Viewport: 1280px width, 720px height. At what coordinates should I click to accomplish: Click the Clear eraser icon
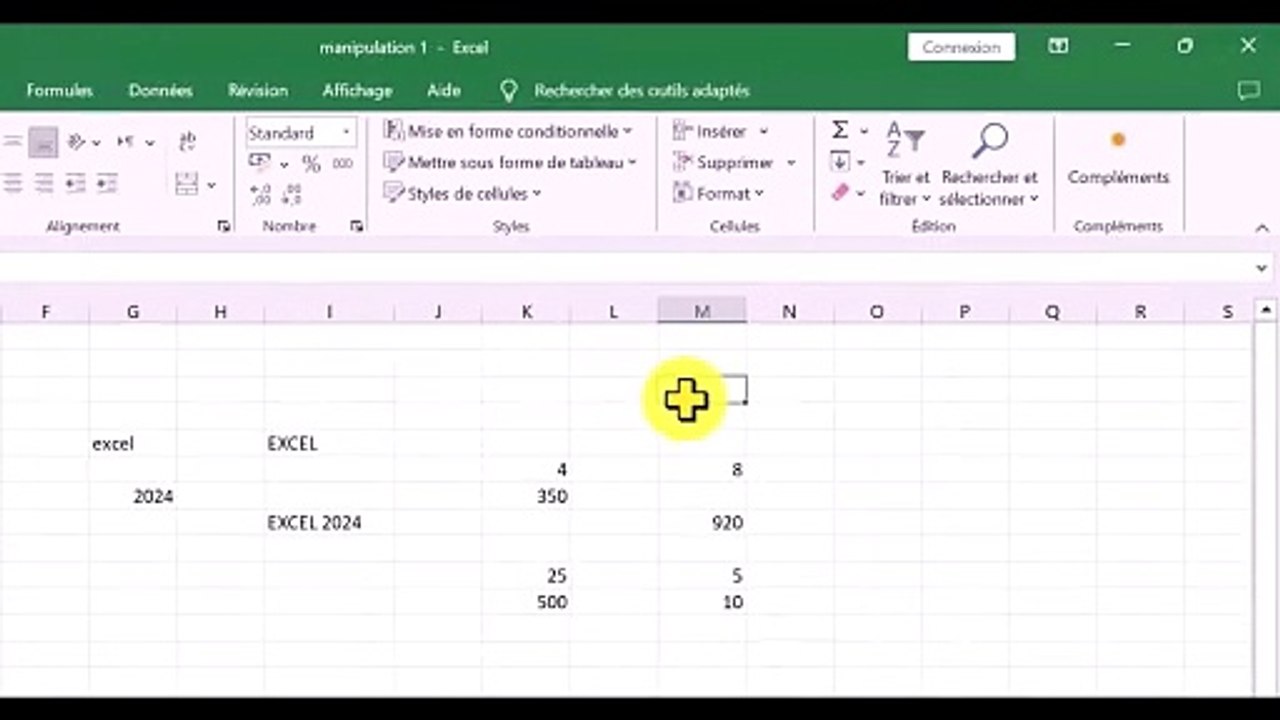(840, 193)
